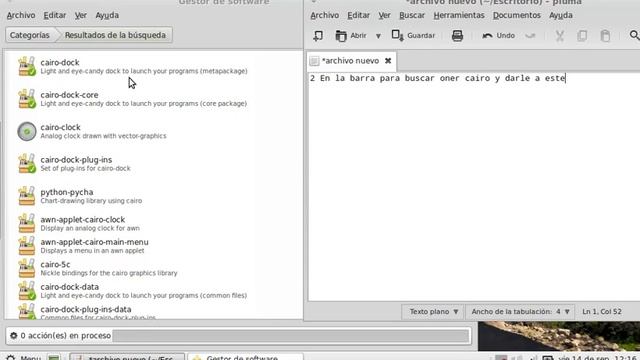Open the Texto plano syntax dropdown
Viewport: 640px width, 360px height.
pos(433,312)
